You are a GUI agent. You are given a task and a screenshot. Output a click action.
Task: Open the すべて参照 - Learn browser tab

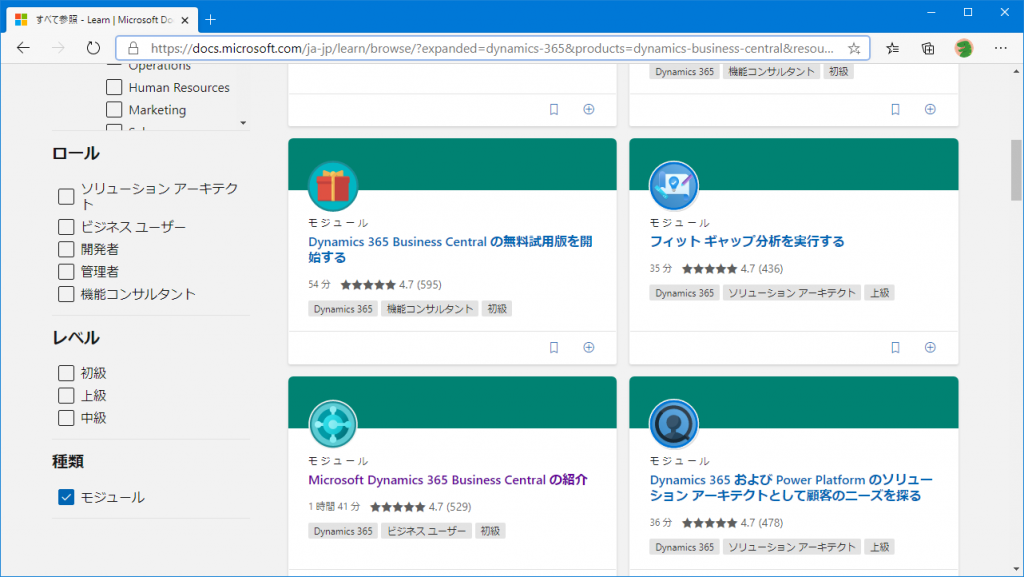pos(103,20)
